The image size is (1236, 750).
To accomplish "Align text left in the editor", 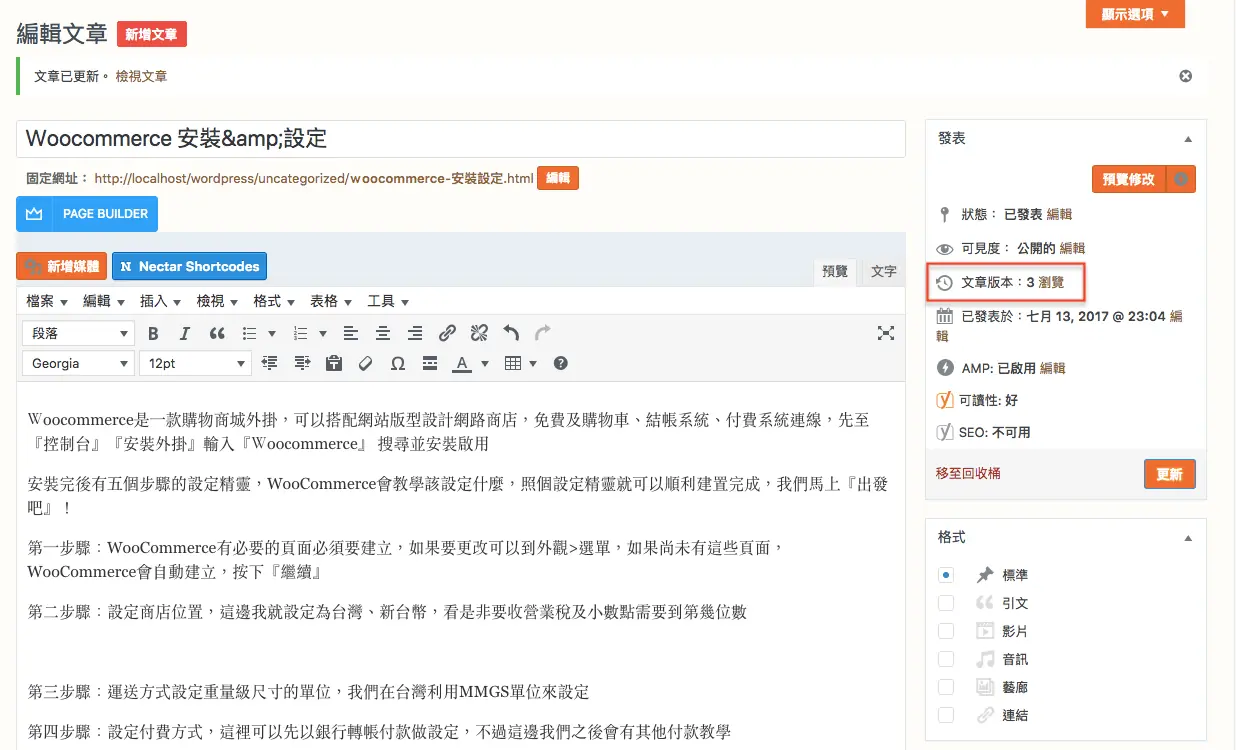I will click(350, 333).
